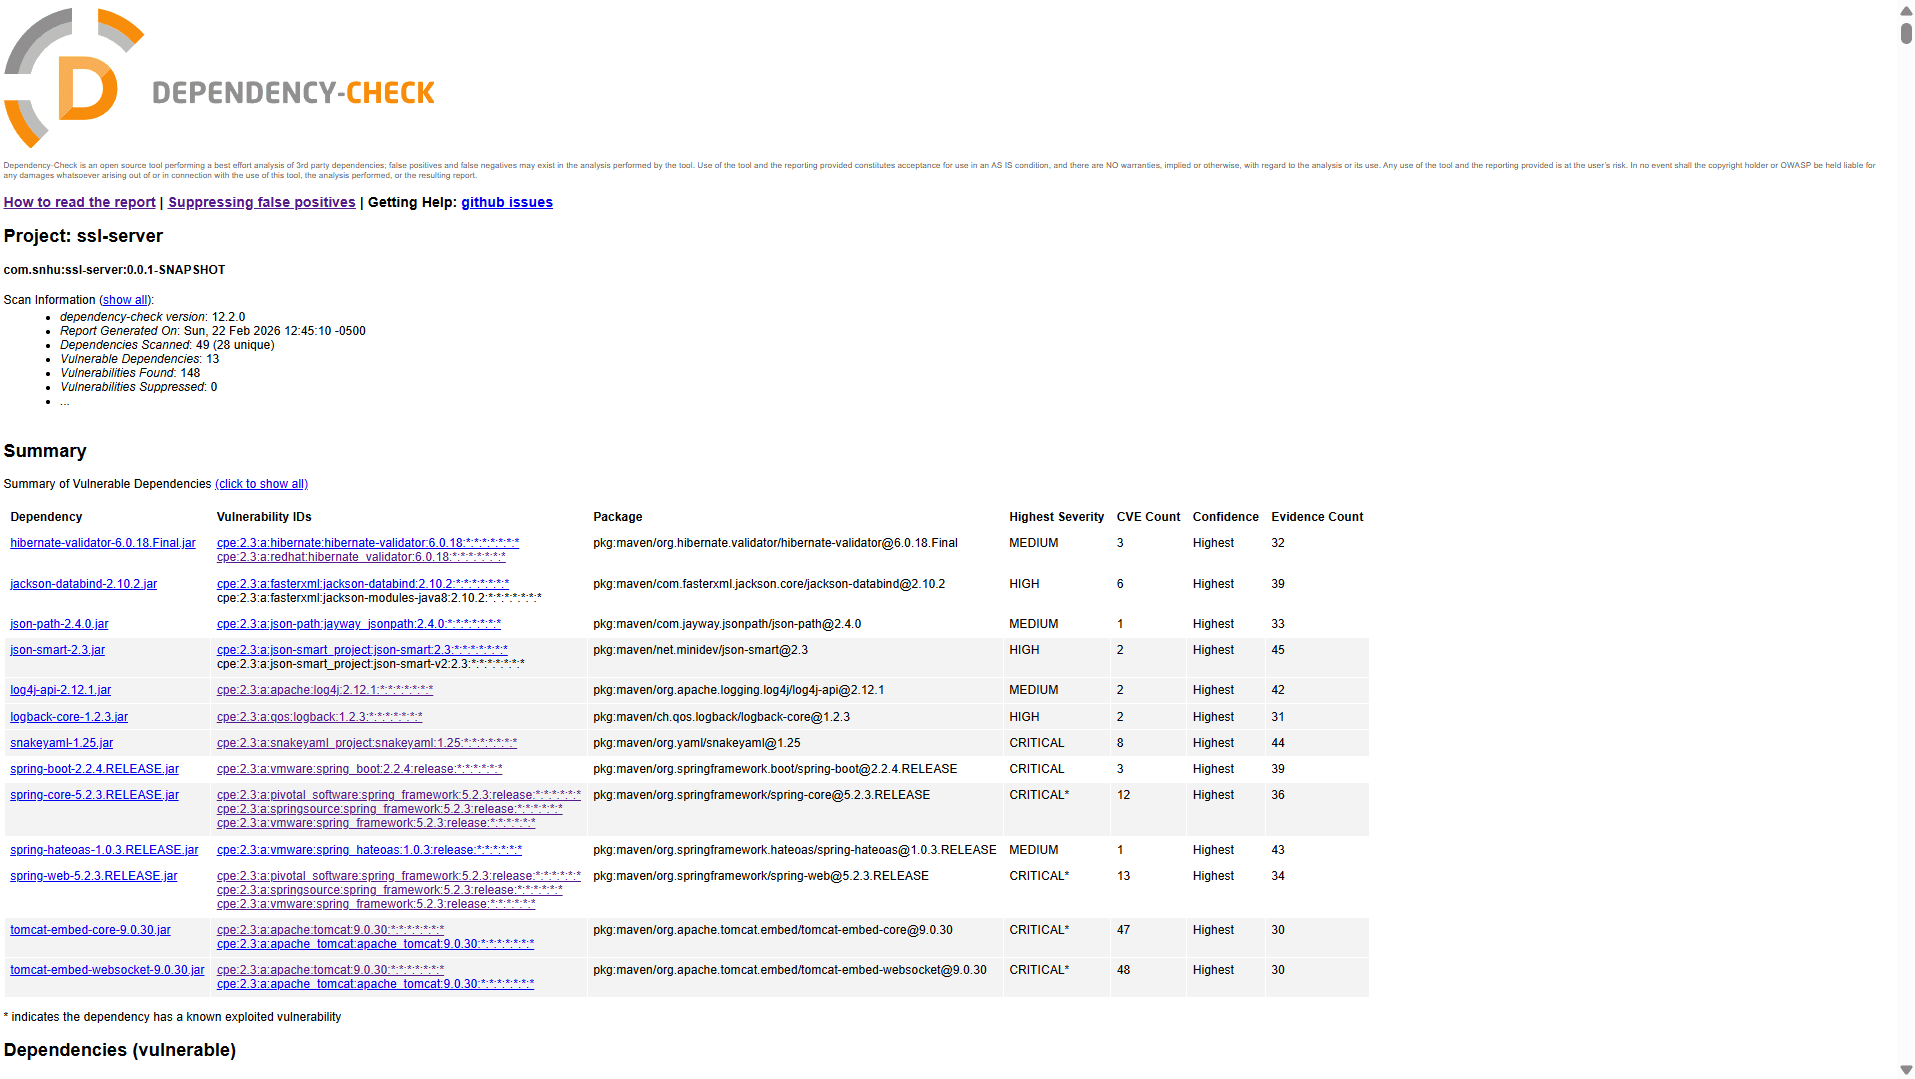The width and height of the screenshot is (1915, 1079).
Task: Select 'Vulnerable Dependencies: 13' line
Action: pyautogui.click(x=140, y=359)
